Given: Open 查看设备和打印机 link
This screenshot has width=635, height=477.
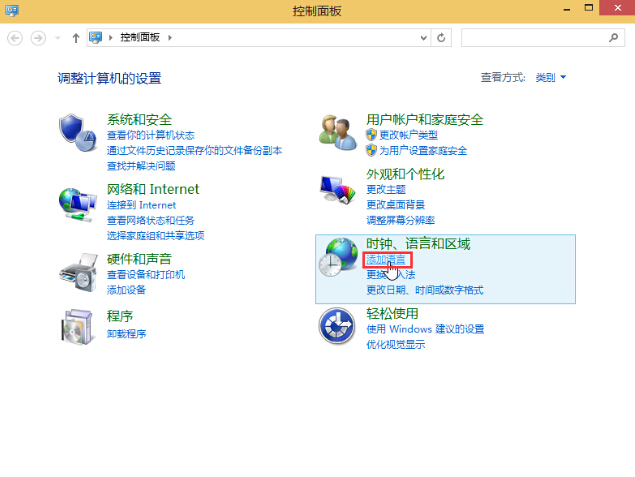Looking at the screenshot, I should click(x=146, y=274).
